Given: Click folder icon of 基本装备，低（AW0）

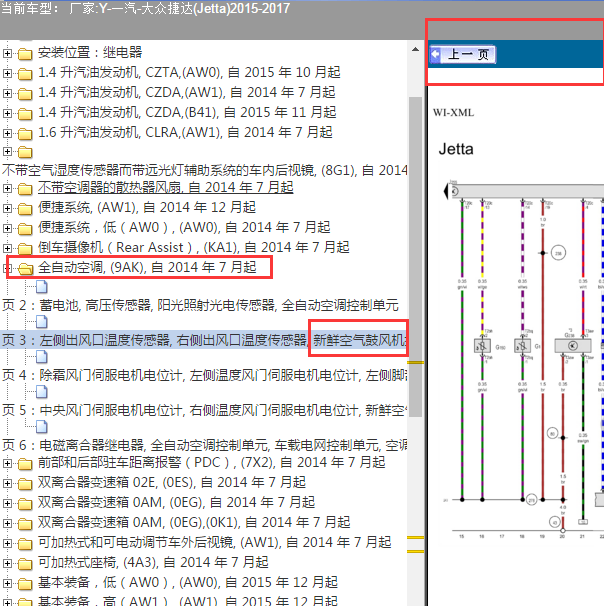Looking at the screenshot, I should (25, 584).
